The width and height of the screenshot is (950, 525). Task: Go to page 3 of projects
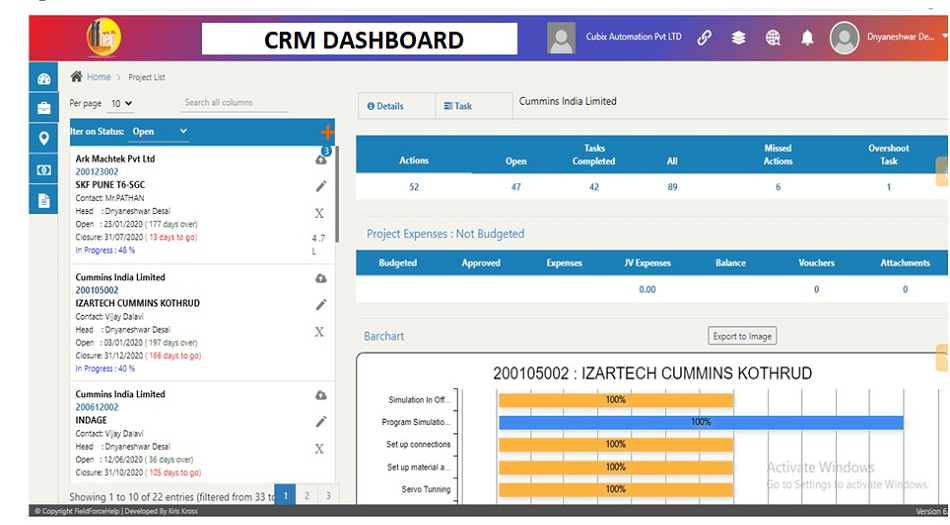(328, 495)
